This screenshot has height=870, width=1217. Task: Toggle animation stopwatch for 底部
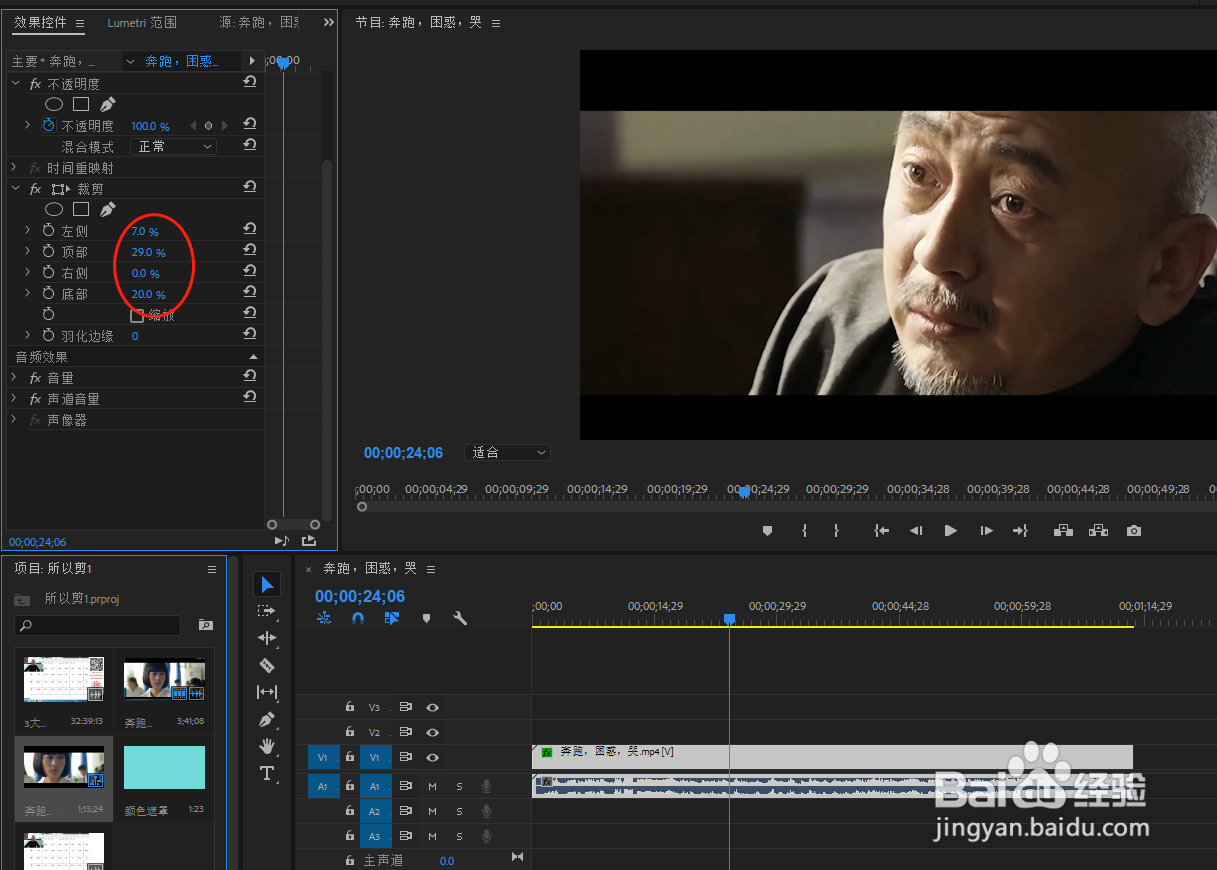tap(48, 293)
